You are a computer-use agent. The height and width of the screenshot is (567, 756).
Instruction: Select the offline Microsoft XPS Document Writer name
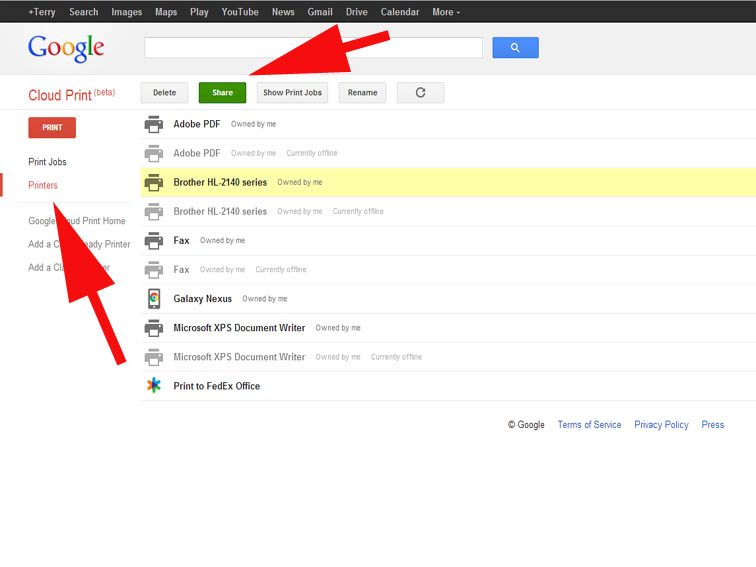click(x=239, y=357)
